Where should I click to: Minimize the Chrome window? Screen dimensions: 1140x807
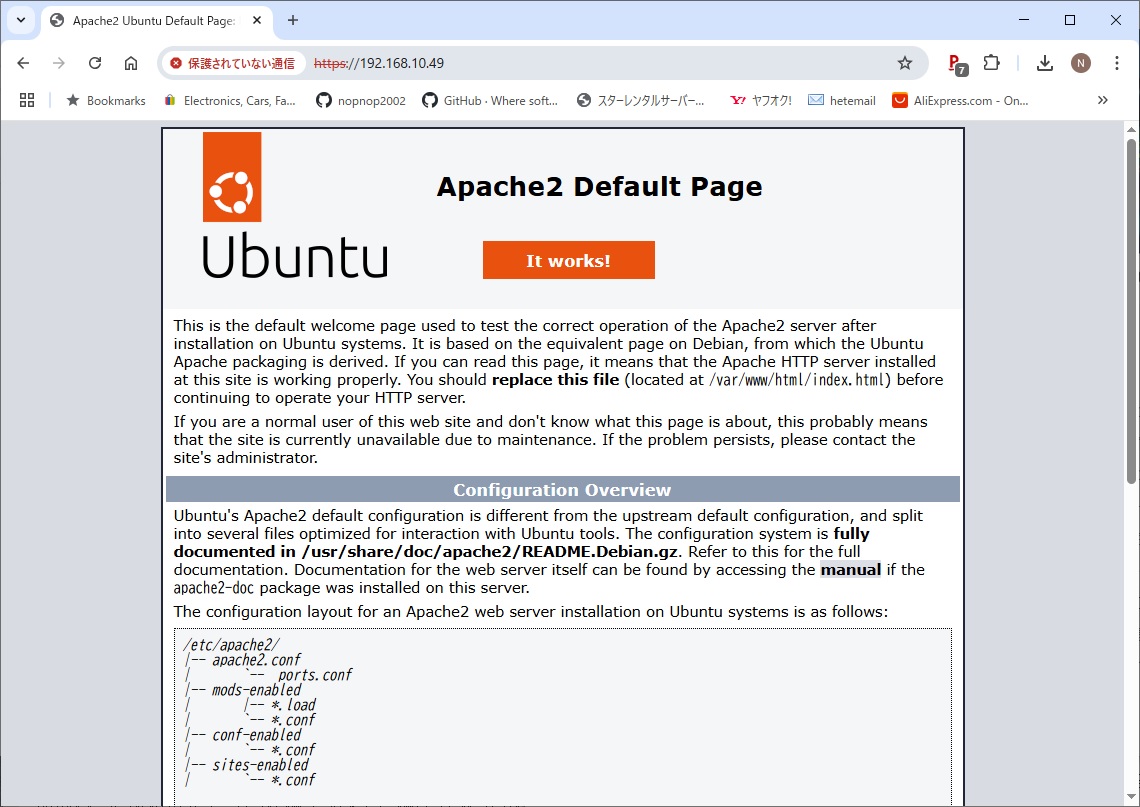coord(1024,20)
